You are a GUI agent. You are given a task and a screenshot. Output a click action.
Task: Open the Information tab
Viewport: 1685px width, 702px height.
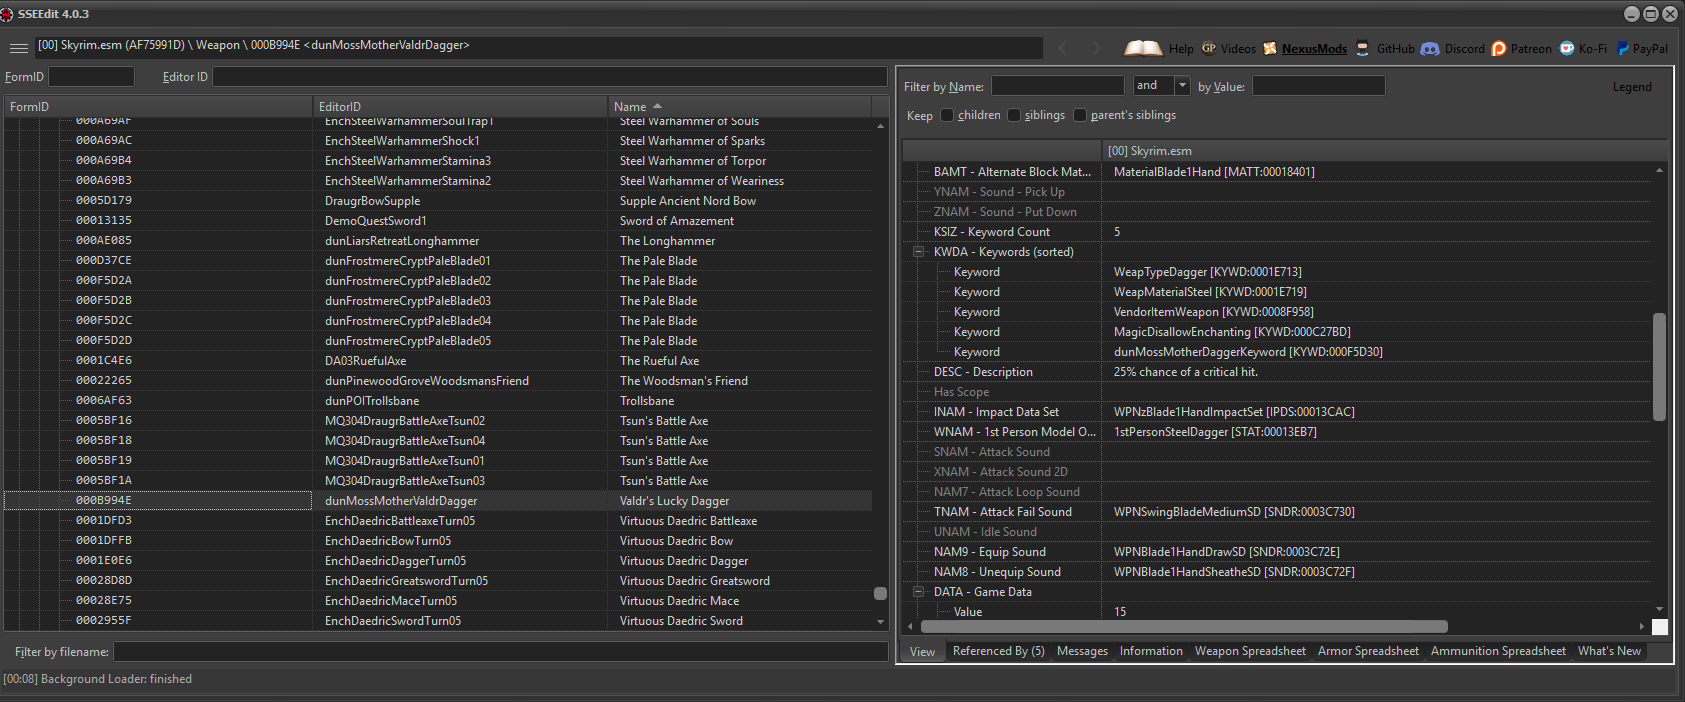1151,651
